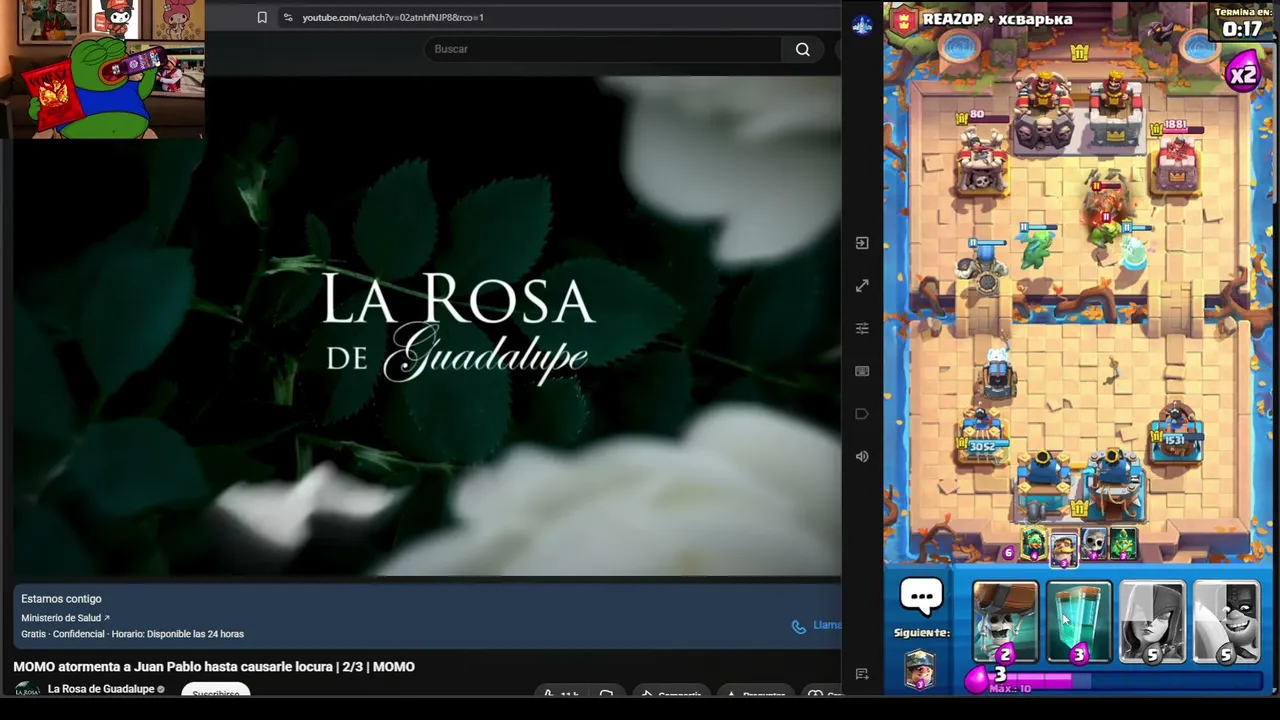Click the pink elixir bar
Screen dimensions: 1280x720
[x=1115, y=680]
